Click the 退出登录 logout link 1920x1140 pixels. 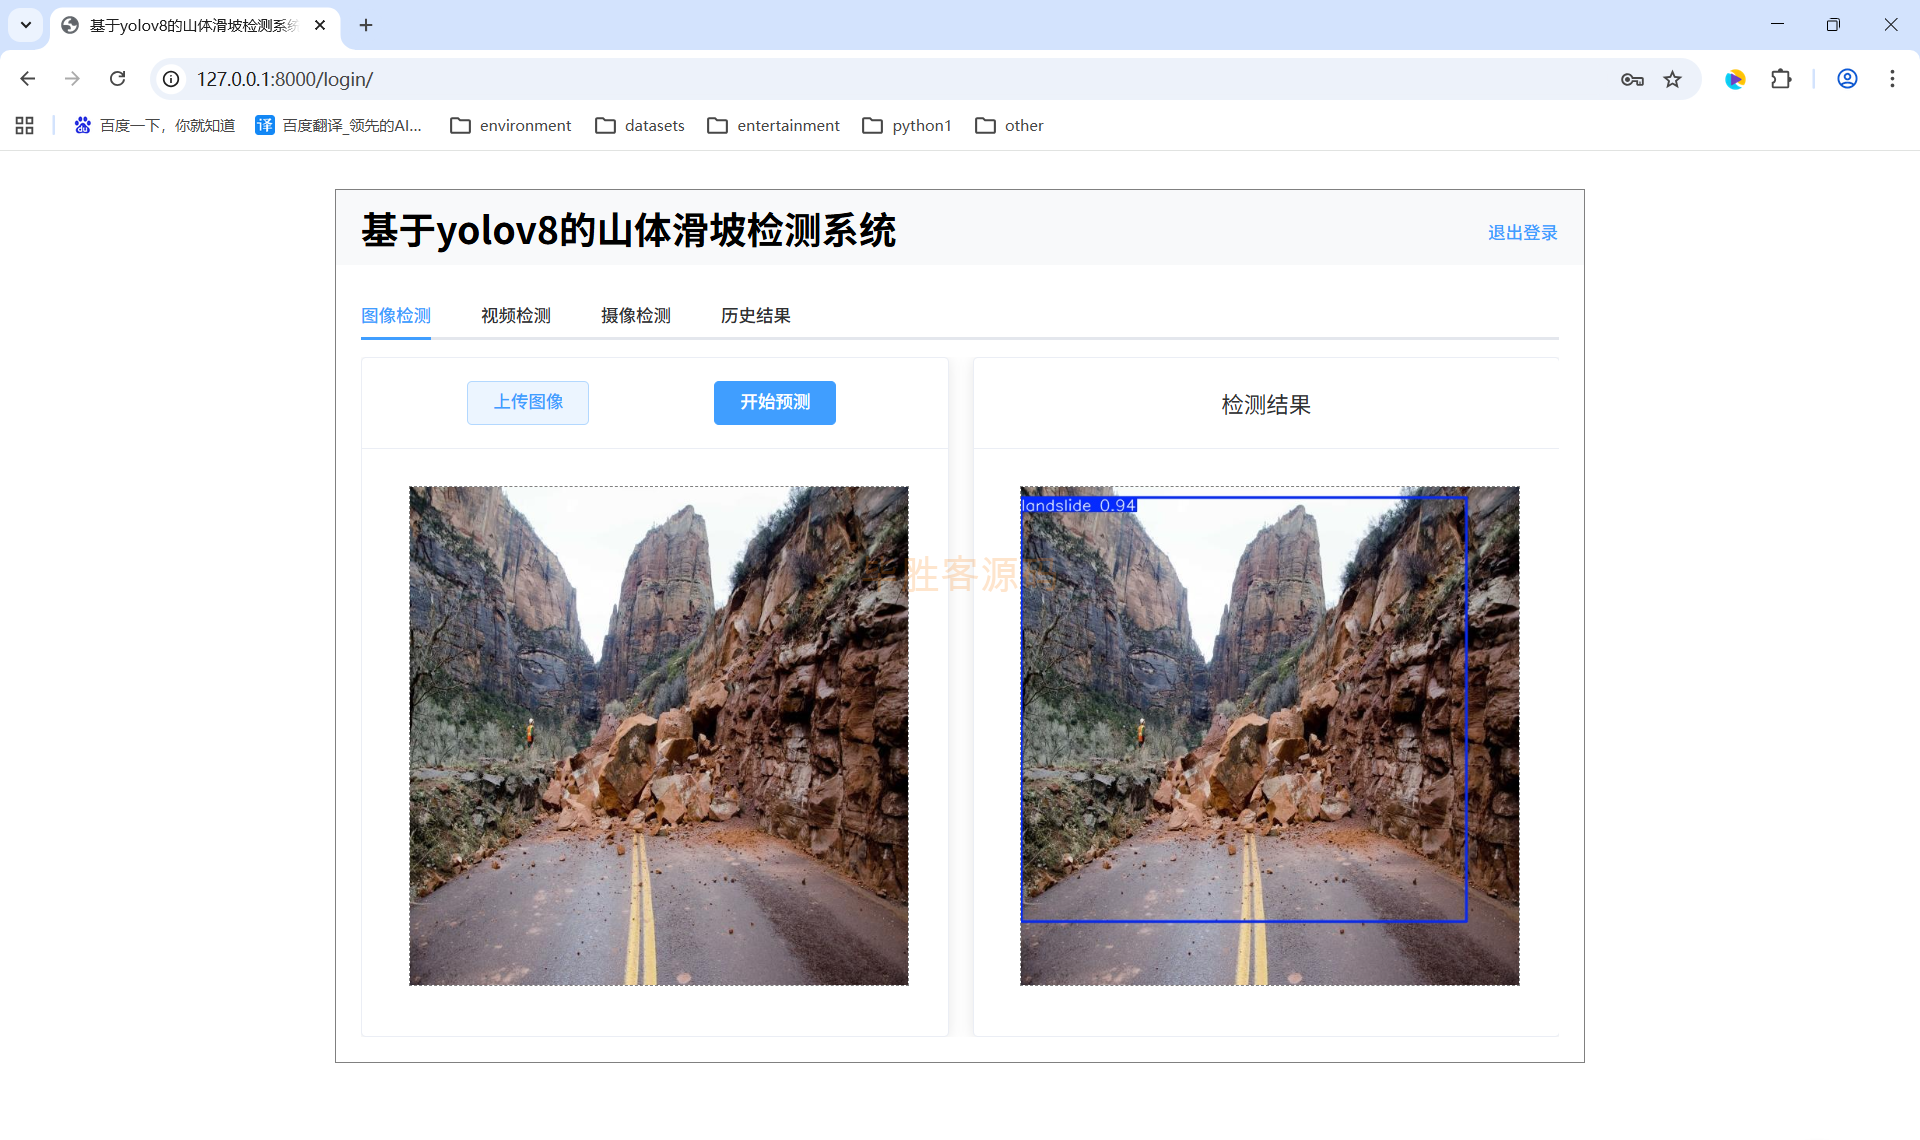tap(1522, 233)
